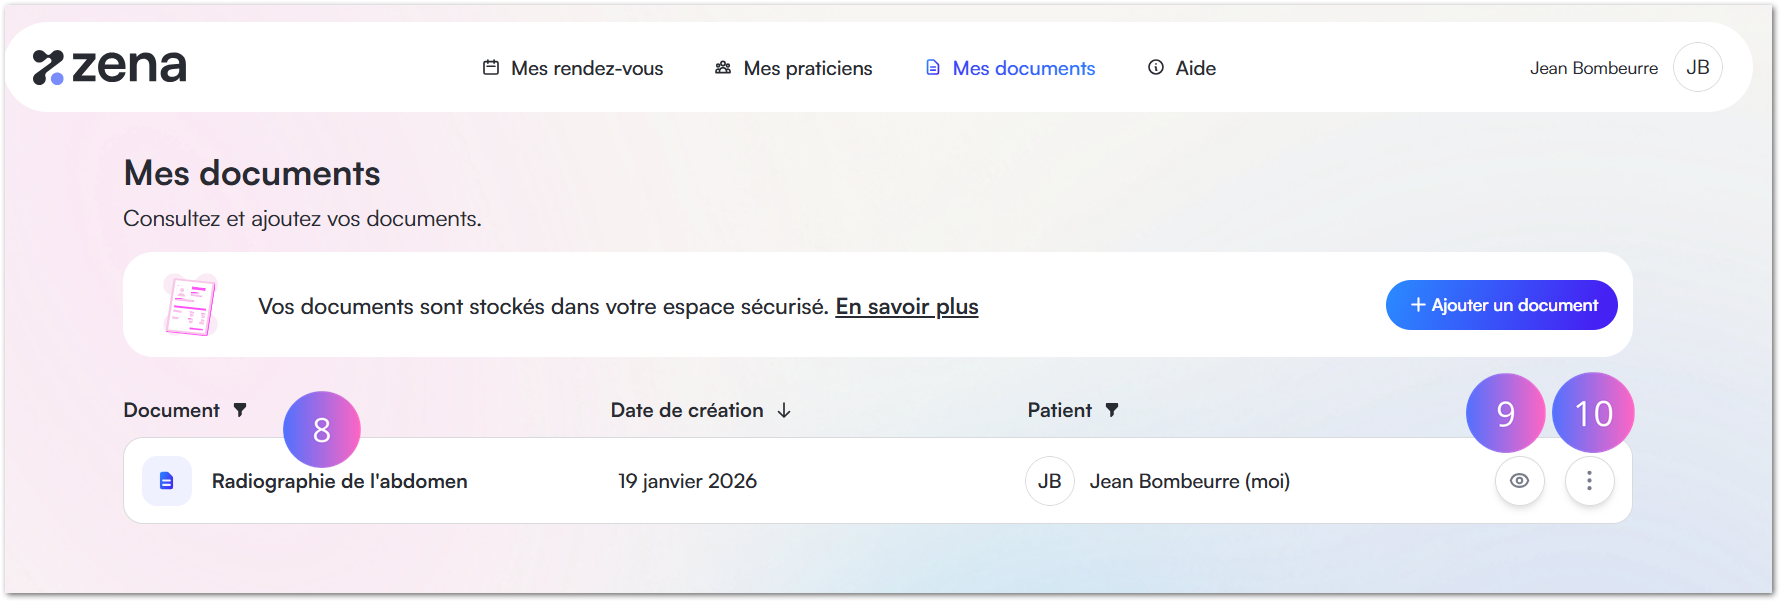The image size is (1781, 602).
Task: Follow the En savoir plus link
Action: (x=907, y=306)
